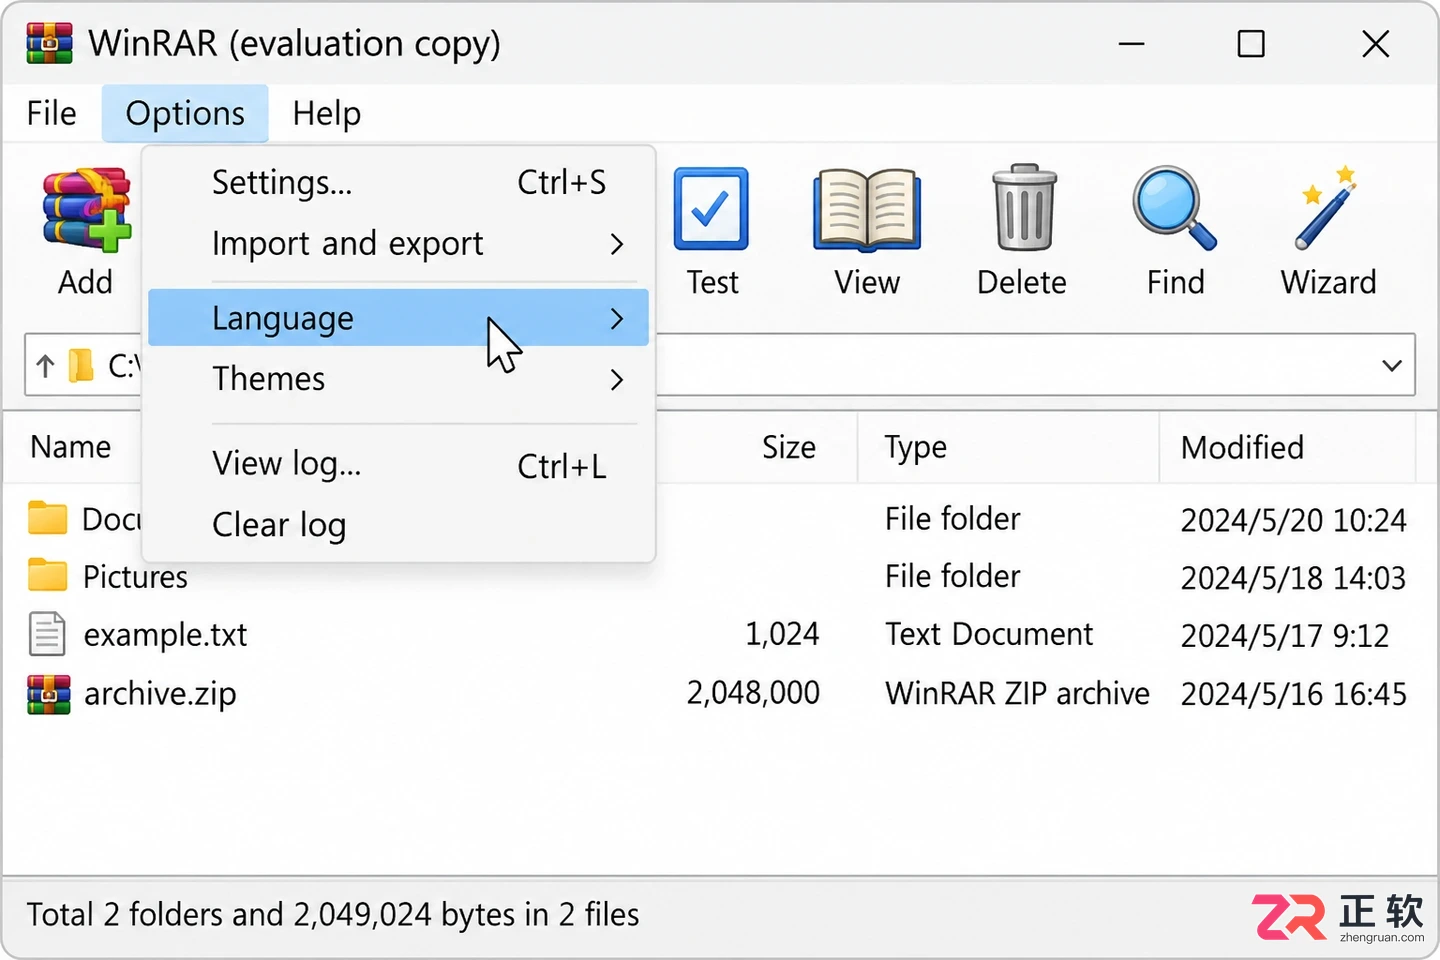Open the File menu

coord(52,113)
